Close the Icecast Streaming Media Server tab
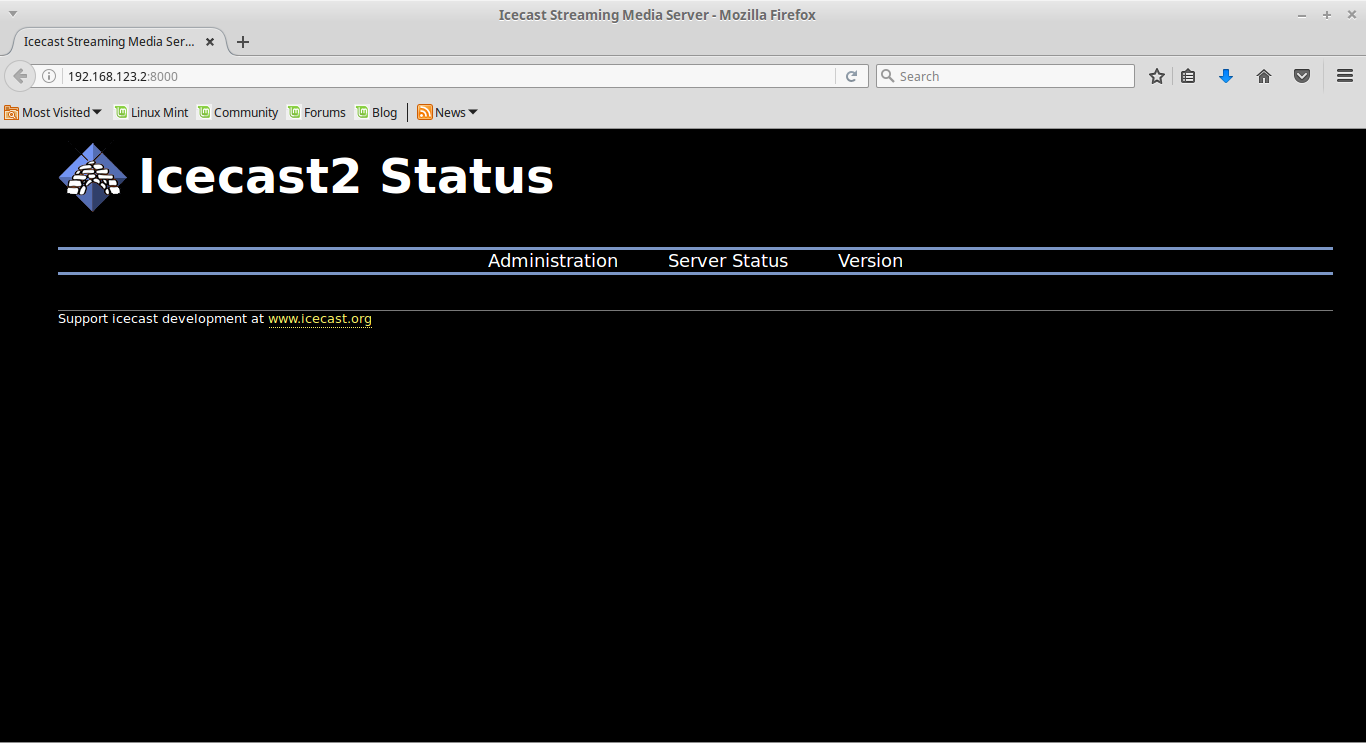The width and height of the screenshot is (1366, 743). tap(210, 42)
